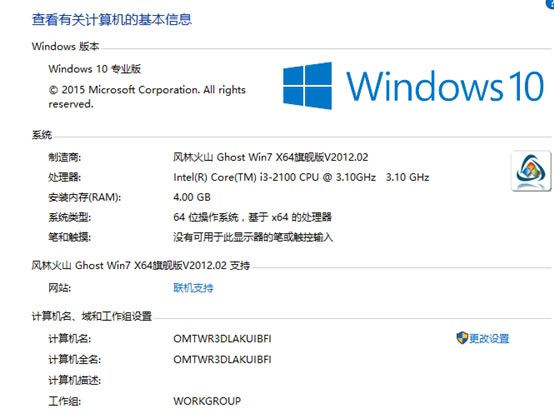Click the OEM manufacturer logo image

pos(531,171)
